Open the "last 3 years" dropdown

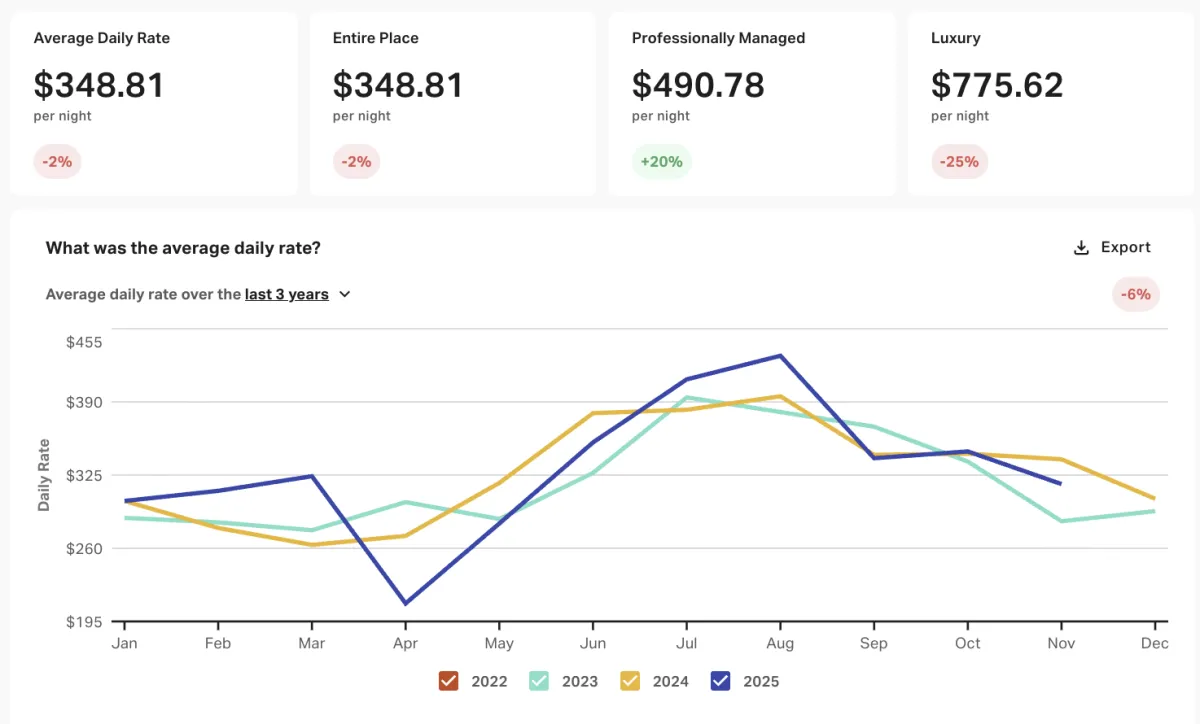(287, 295)
